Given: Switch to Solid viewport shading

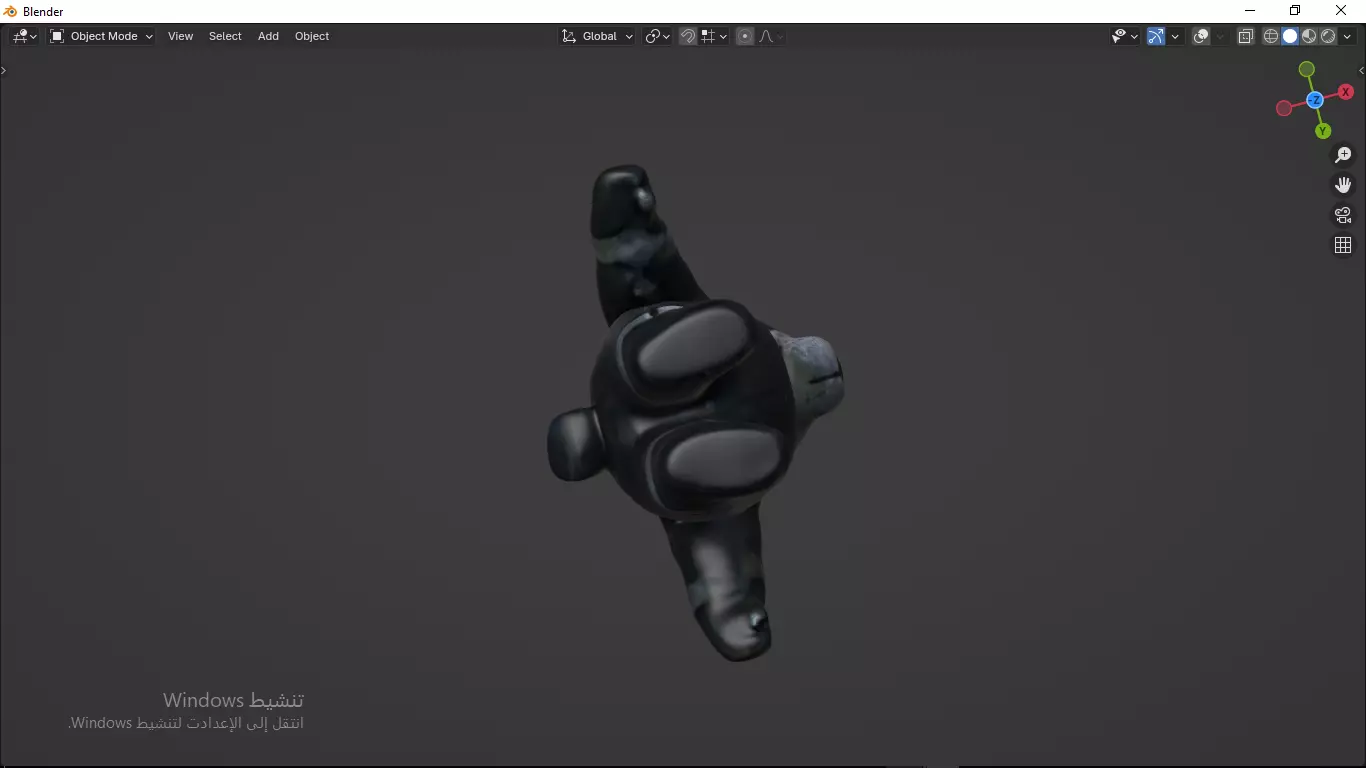Looking at the screenshot, I should click(x=1290, y=36).
